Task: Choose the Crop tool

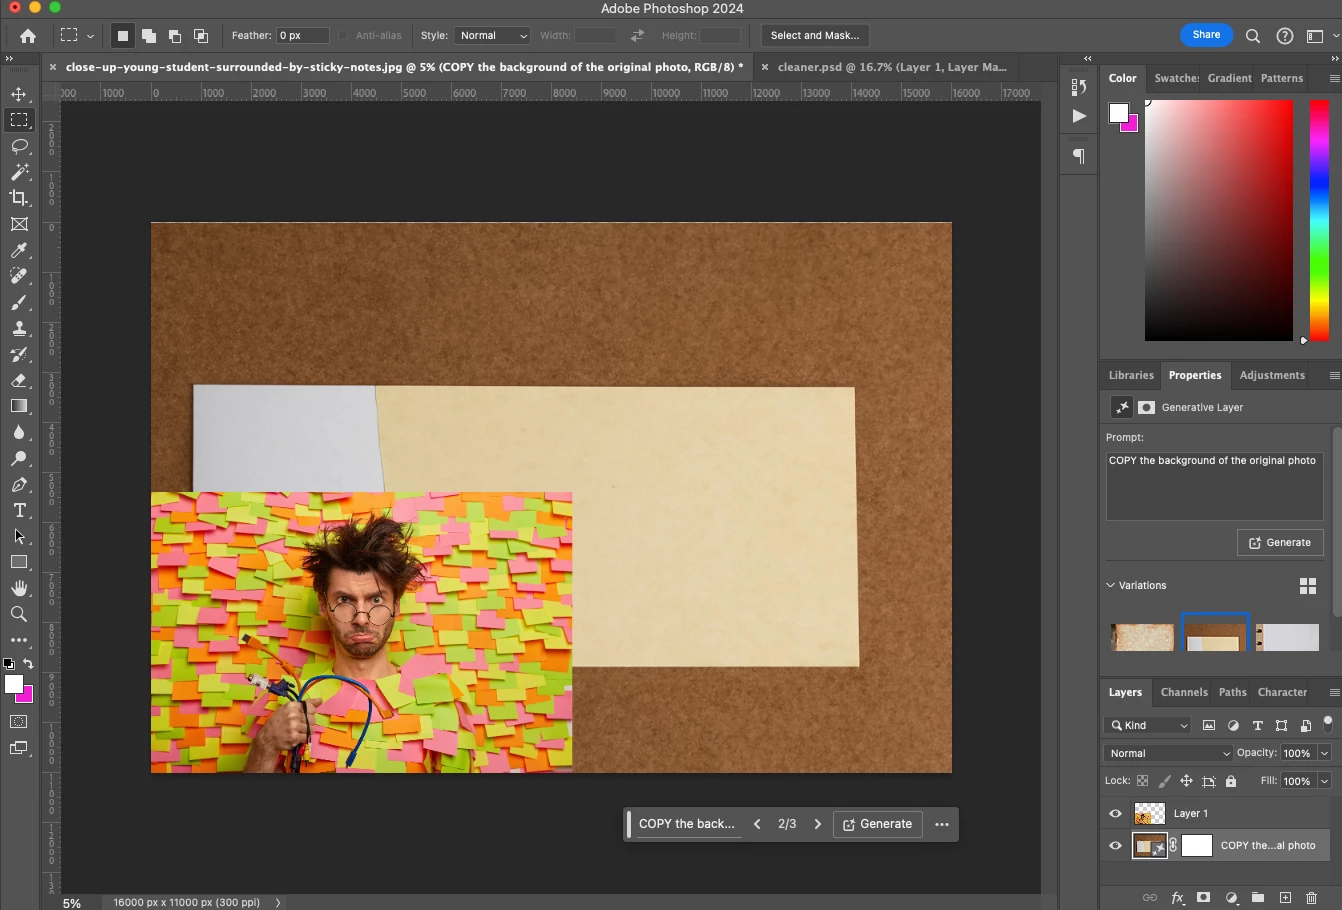Action: pos(19,198)
